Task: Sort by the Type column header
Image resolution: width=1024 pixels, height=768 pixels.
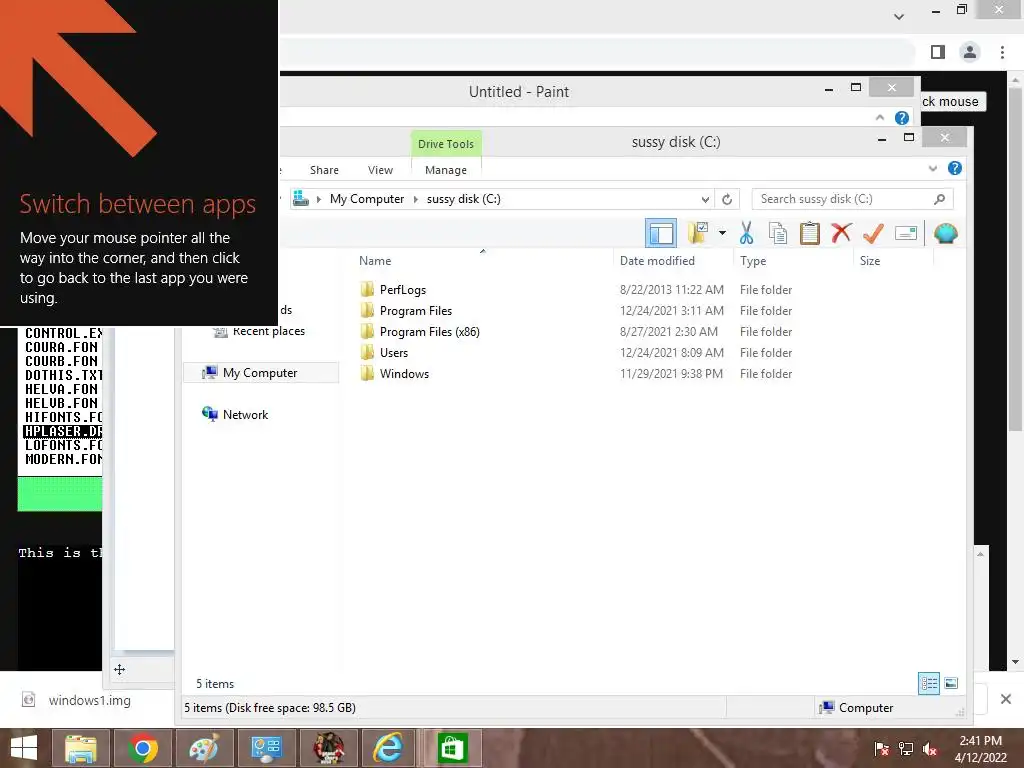Action: [753, 261]
